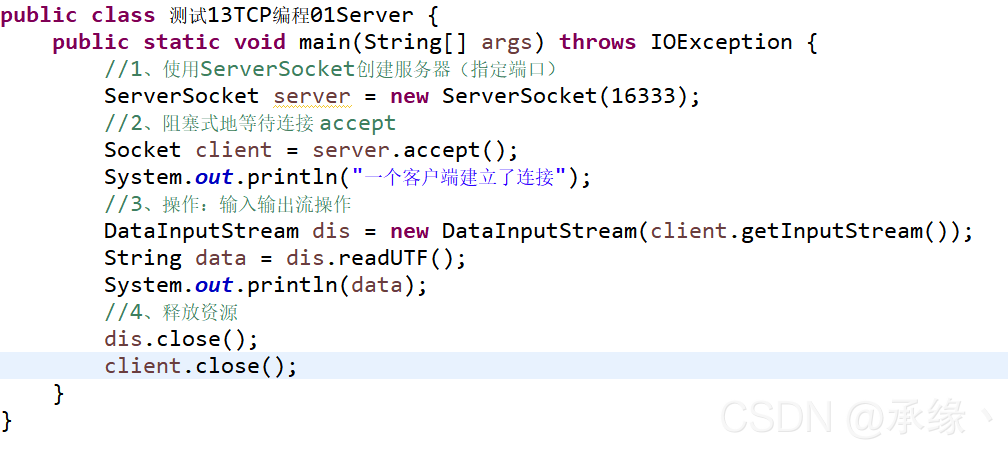
Task: Click the IOException in throws clause
Action: point(721,42)
